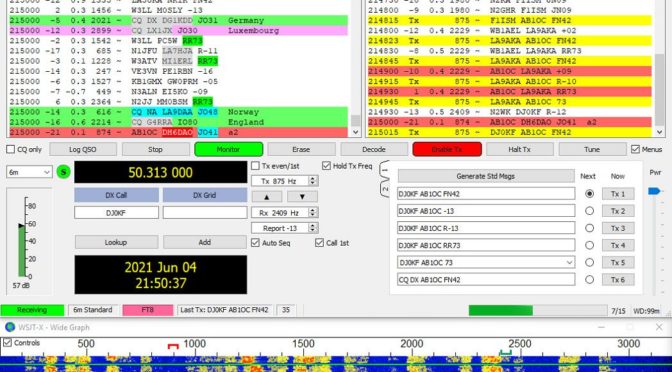Select the Next radio button for Tx 5
Image resolution: width=672 pixels, height=372 pixels.
pos(590,262)
